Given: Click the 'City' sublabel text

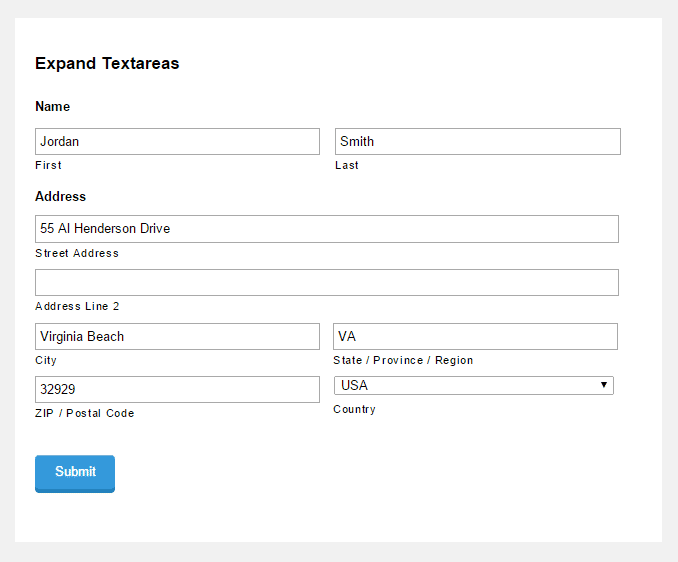Looking at the screenshot, I should click(x=46, y=360).
